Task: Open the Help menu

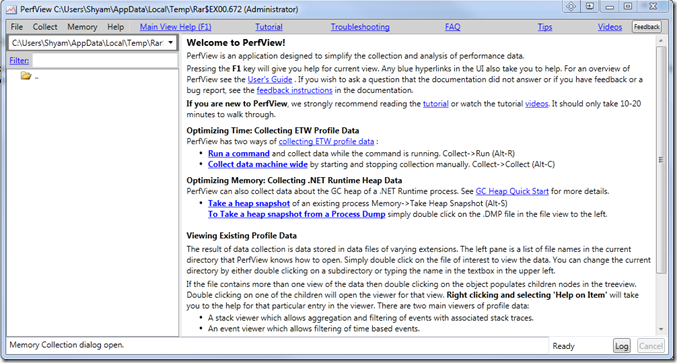Action: coord(115,27)
